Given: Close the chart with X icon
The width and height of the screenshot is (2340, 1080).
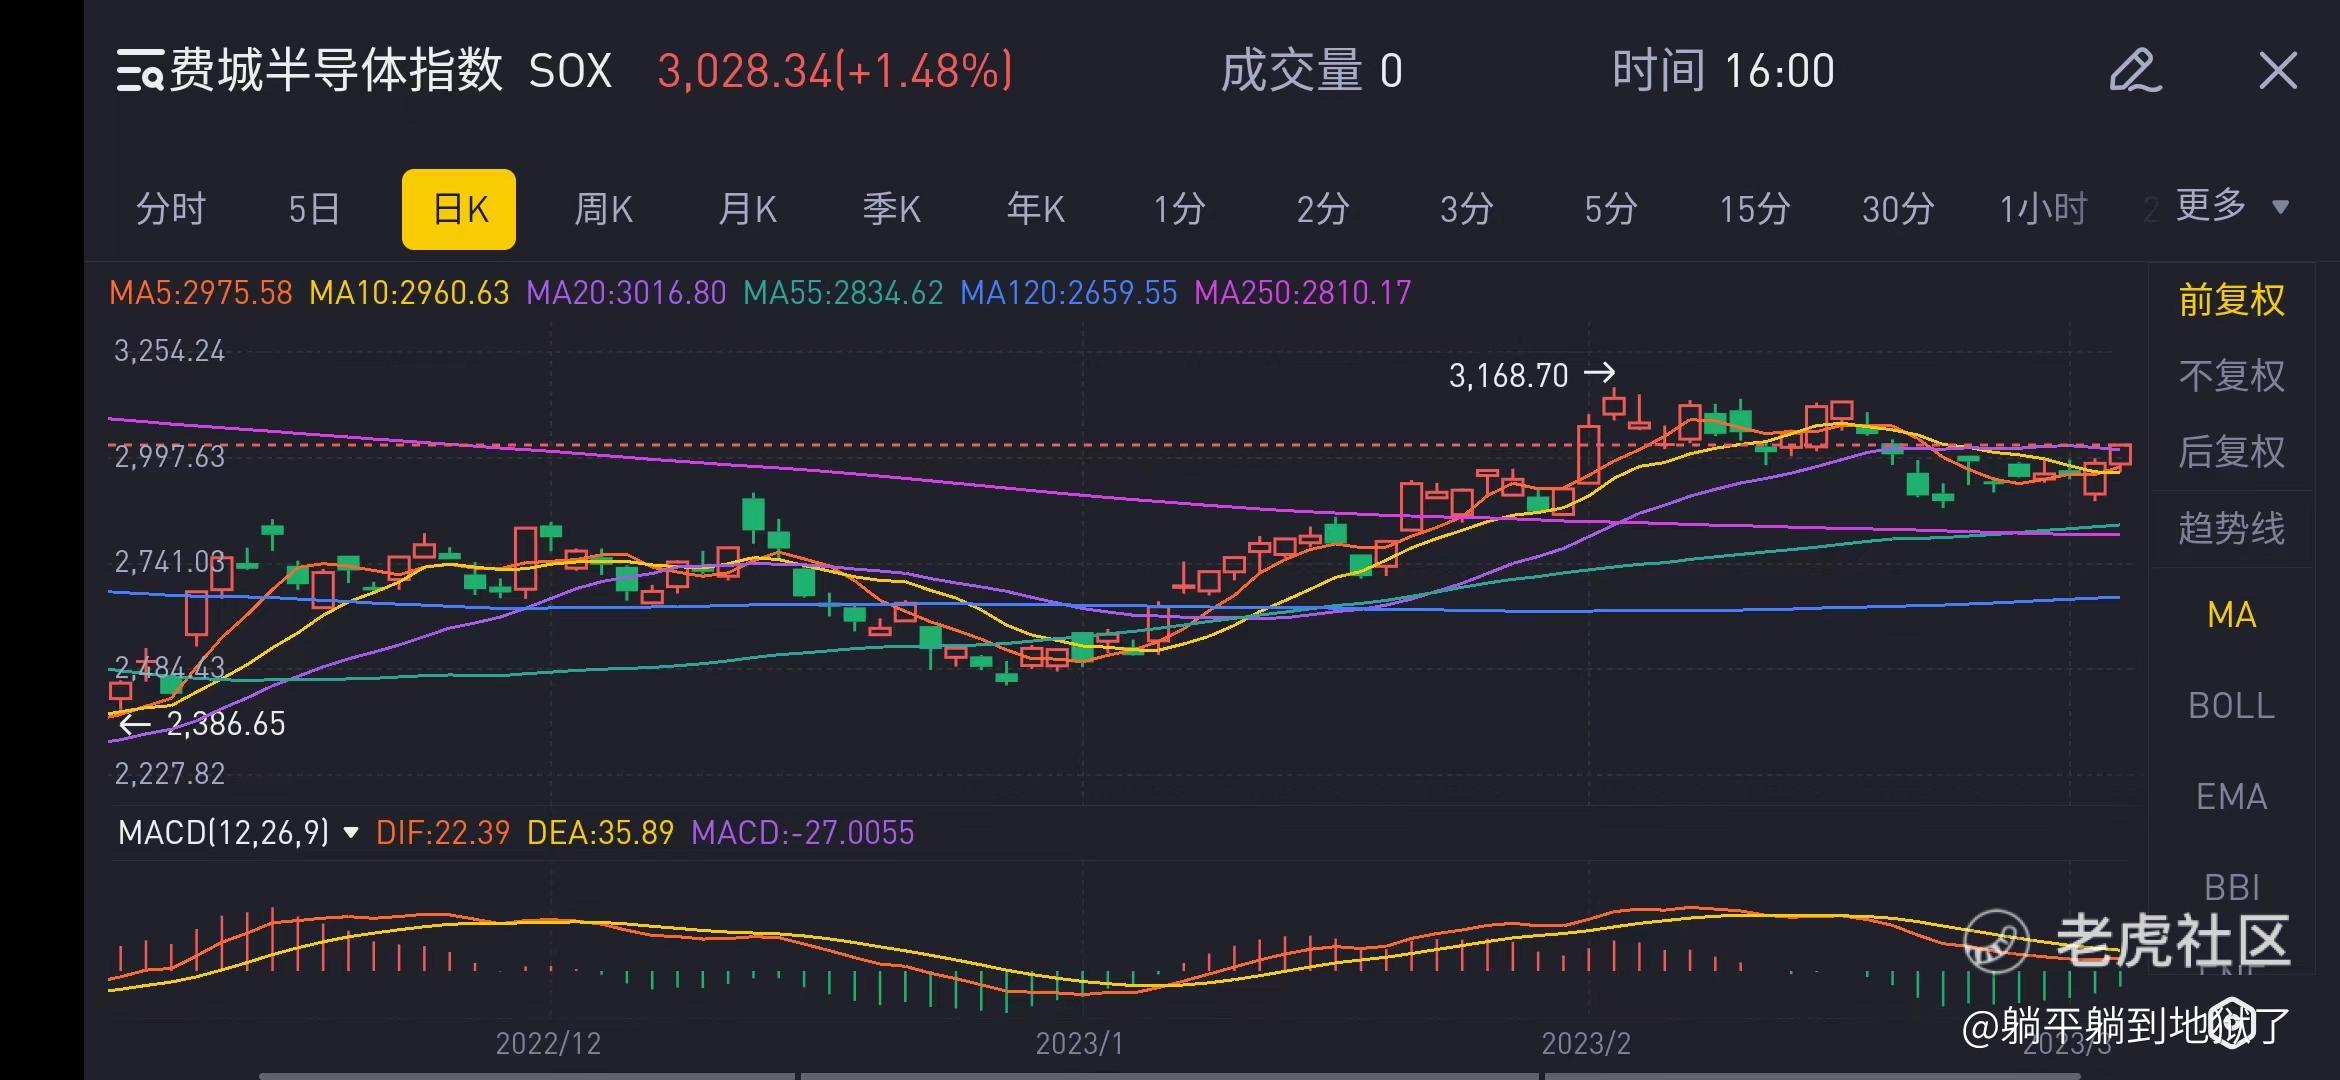Looking at the screenshot, I should pyautogui.click(x=2278, y=71).
